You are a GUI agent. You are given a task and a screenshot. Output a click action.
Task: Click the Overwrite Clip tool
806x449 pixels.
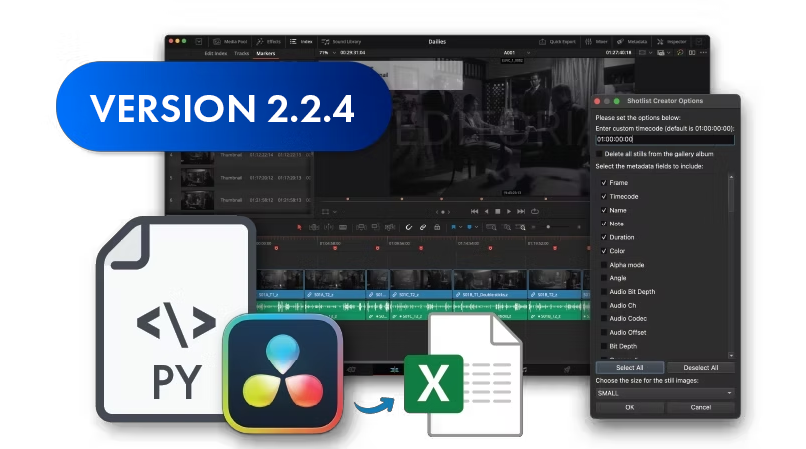coord(375,227)
